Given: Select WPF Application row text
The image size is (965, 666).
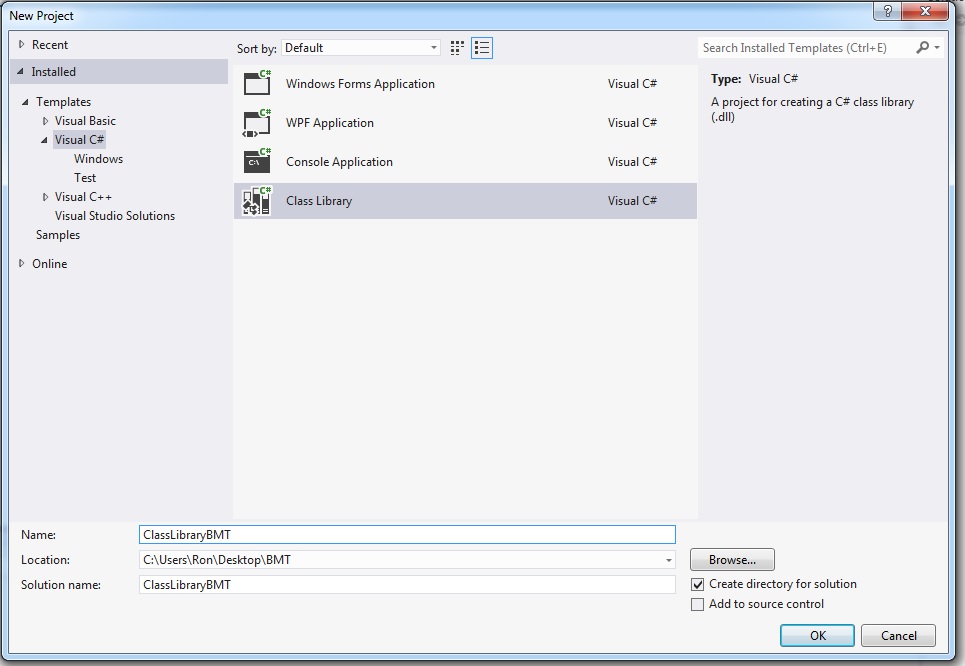Looking at the screenshot, I should [x=330, y=122].
